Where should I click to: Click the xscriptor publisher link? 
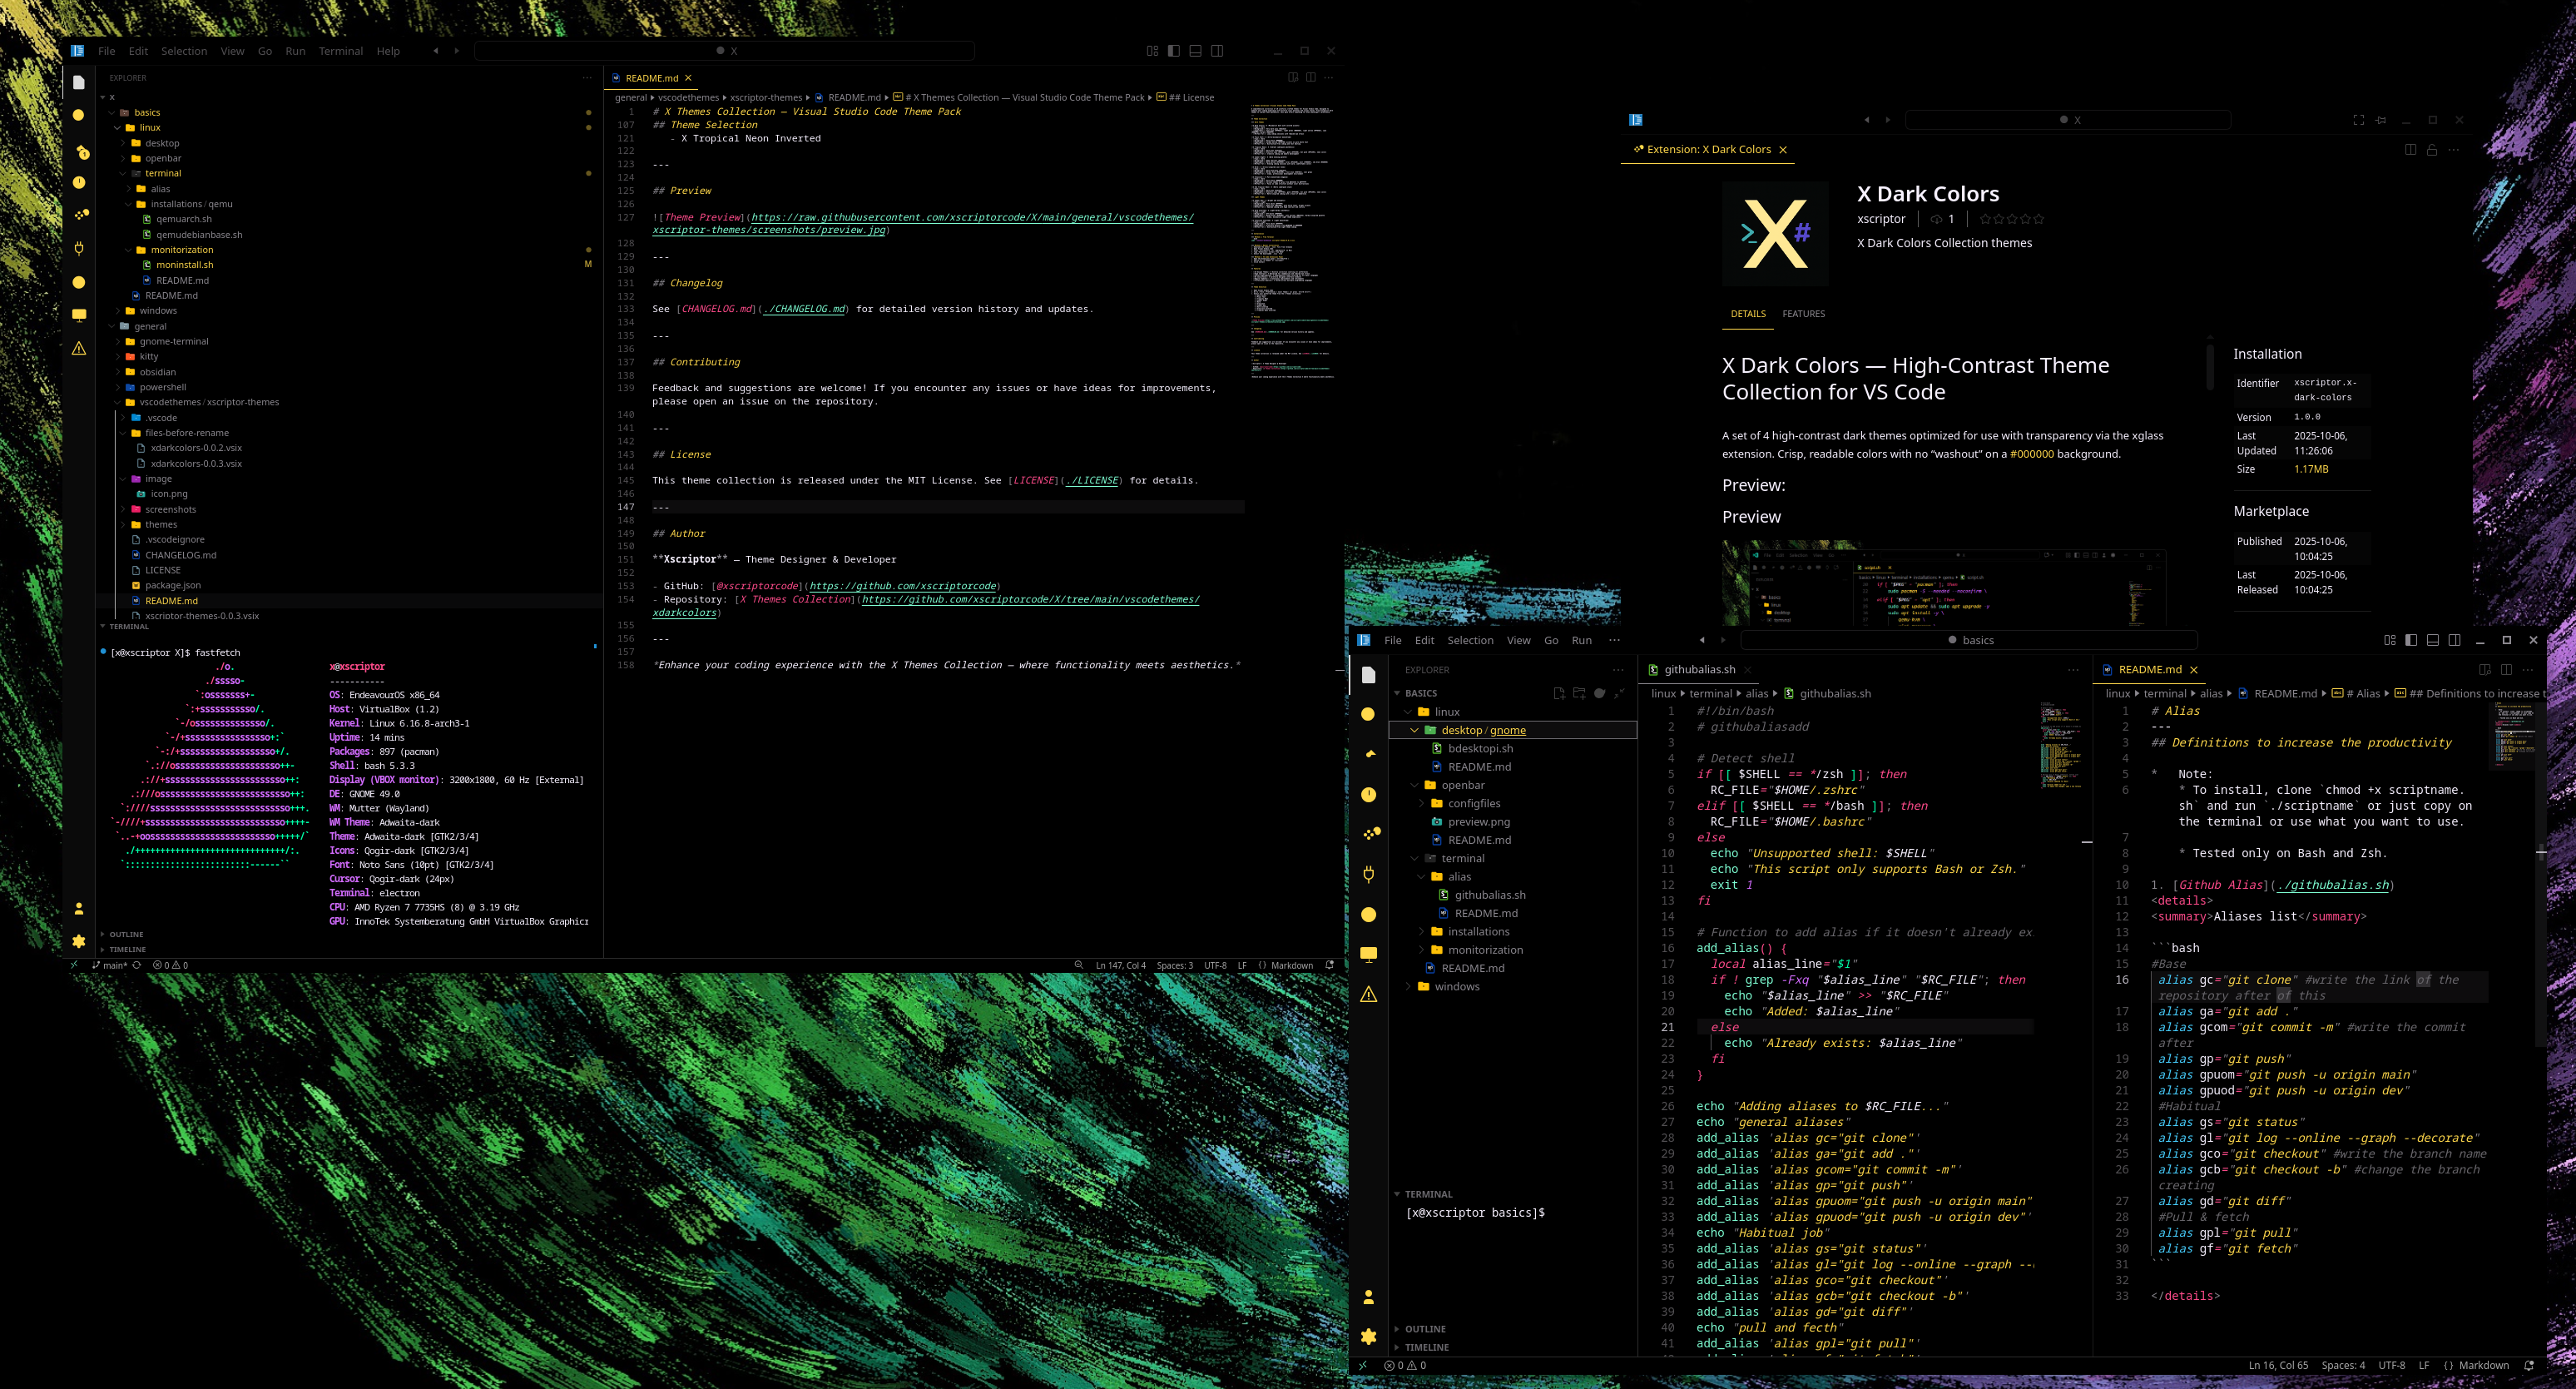(1881, 219)
